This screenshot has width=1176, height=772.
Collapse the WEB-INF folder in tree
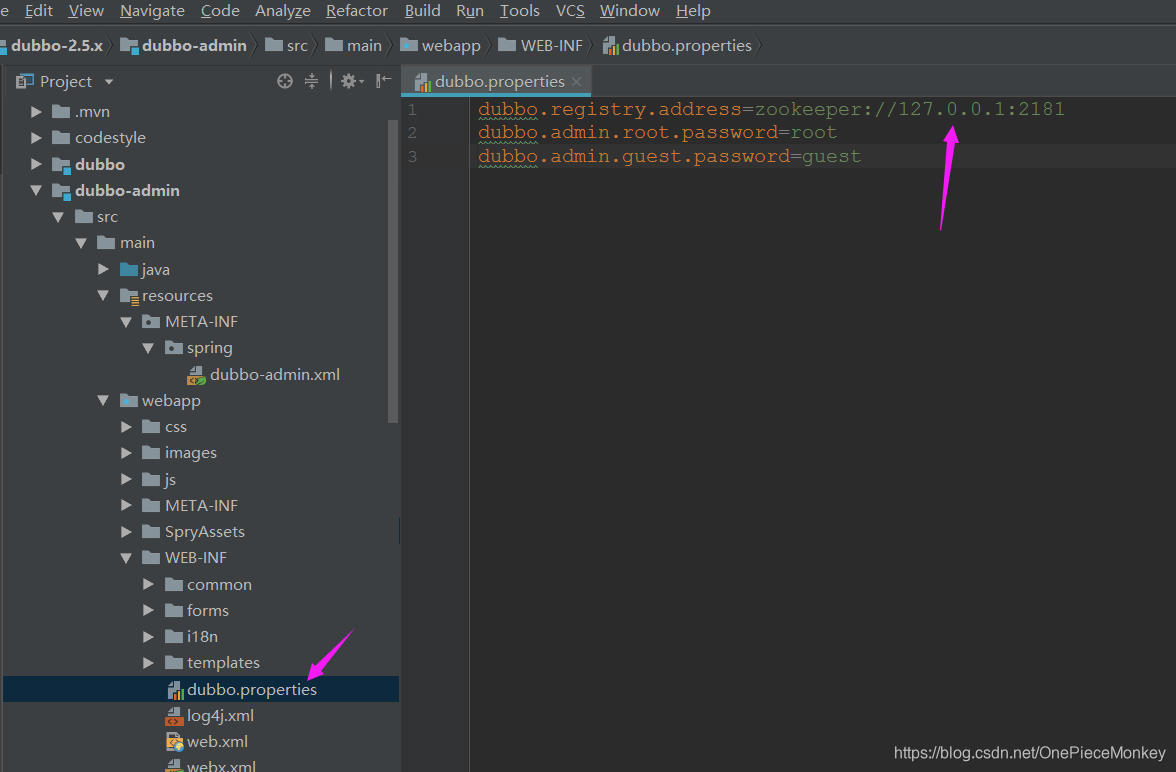126,558
